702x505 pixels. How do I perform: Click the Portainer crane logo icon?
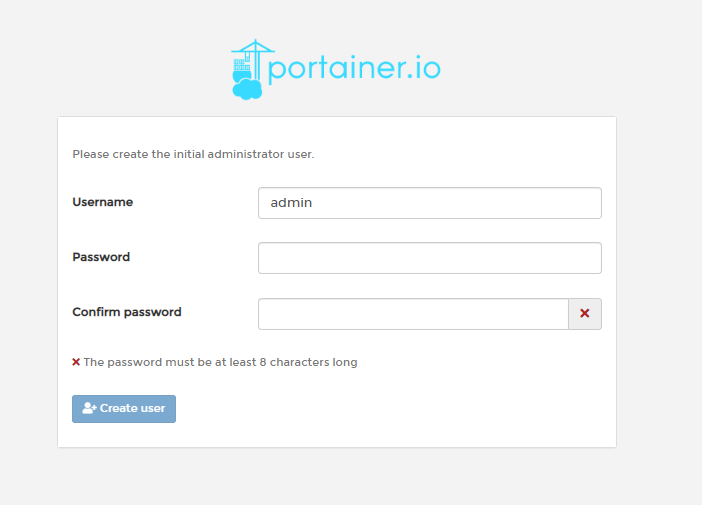coord(253,69)
